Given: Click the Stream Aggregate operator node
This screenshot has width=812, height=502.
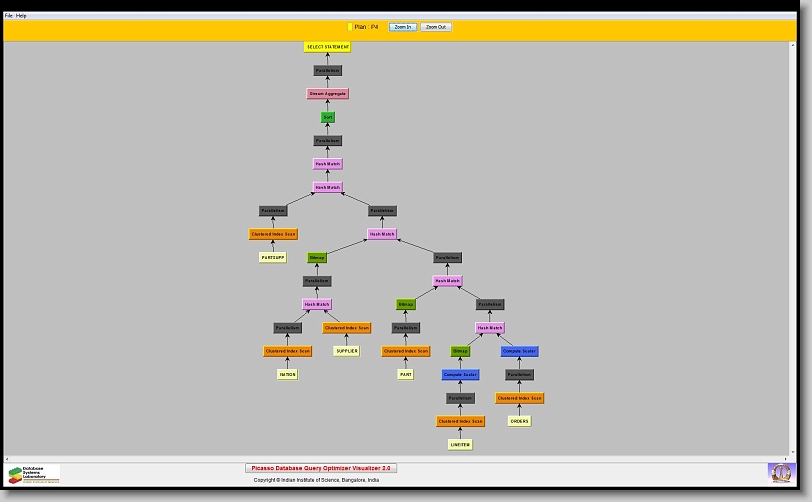Looking at the screenshot, I should [x=327, y=93].
